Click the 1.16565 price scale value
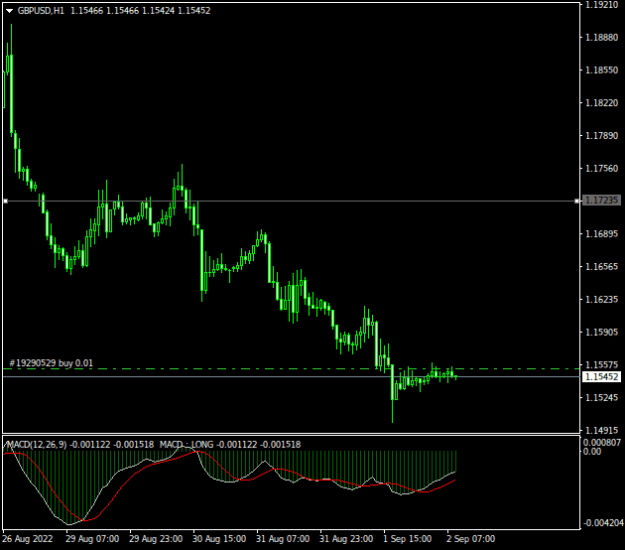625x550 pixels. coord(601,267)
